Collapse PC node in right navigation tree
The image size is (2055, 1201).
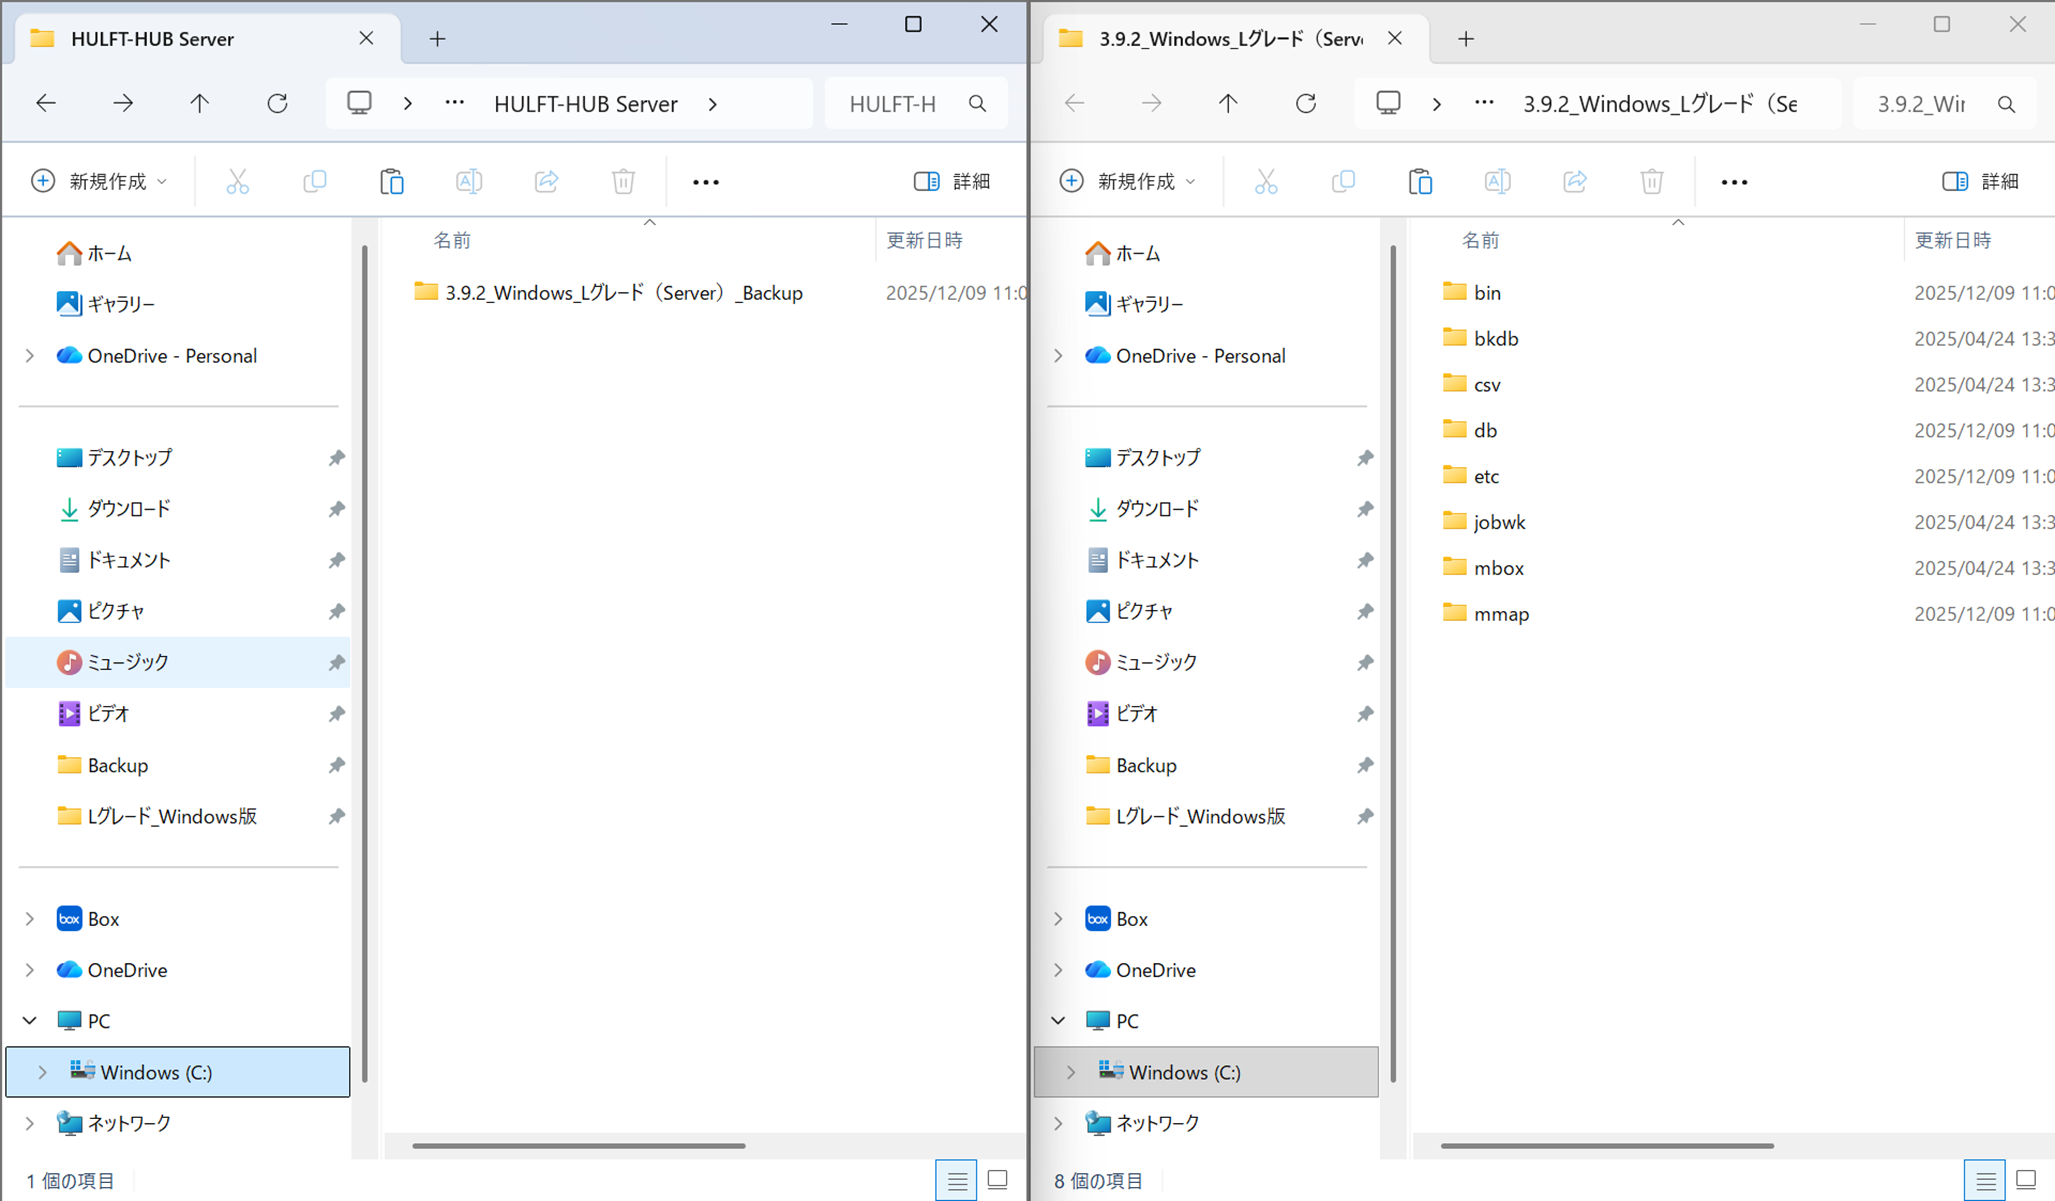click(1058, 1020)
